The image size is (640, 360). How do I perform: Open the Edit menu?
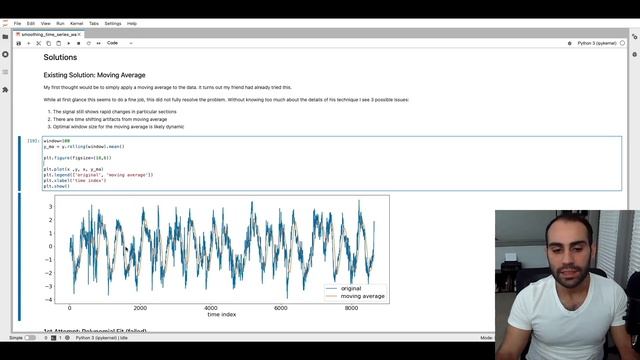[x=31, y=24]
